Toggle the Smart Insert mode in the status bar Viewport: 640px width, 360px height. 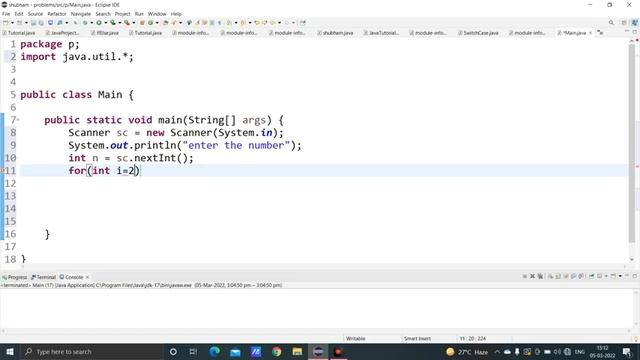pos(417,338)
